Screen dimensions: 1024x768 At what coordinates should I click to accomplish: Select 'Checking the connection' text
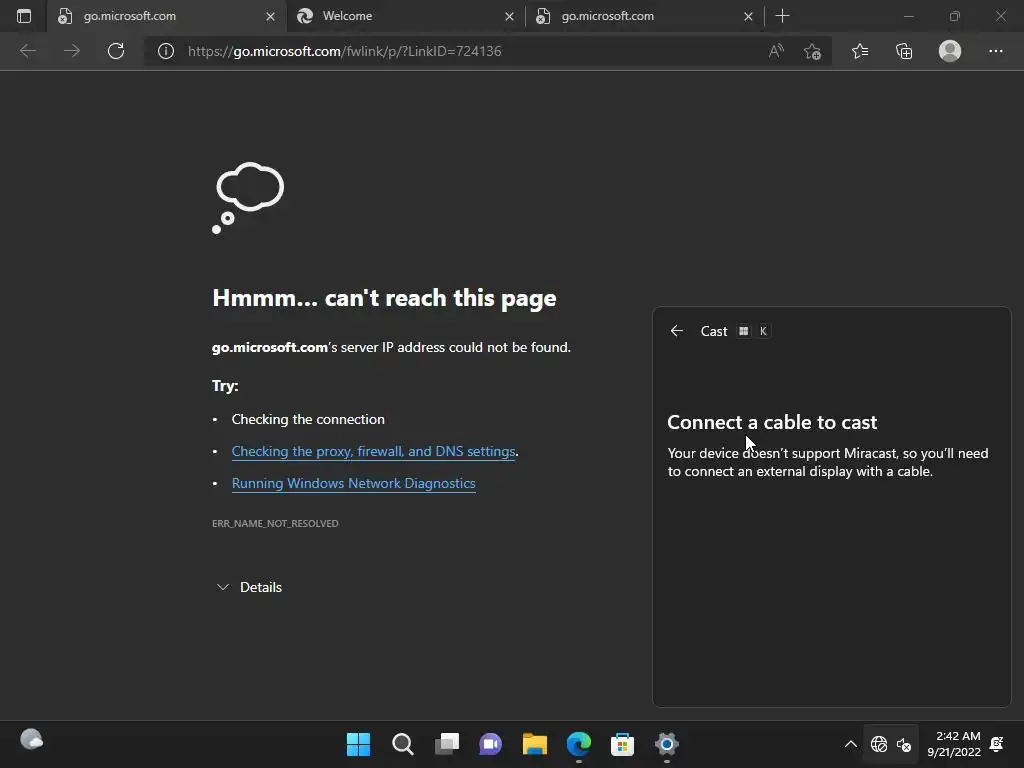pyautogui.click(x=308, y=419)
